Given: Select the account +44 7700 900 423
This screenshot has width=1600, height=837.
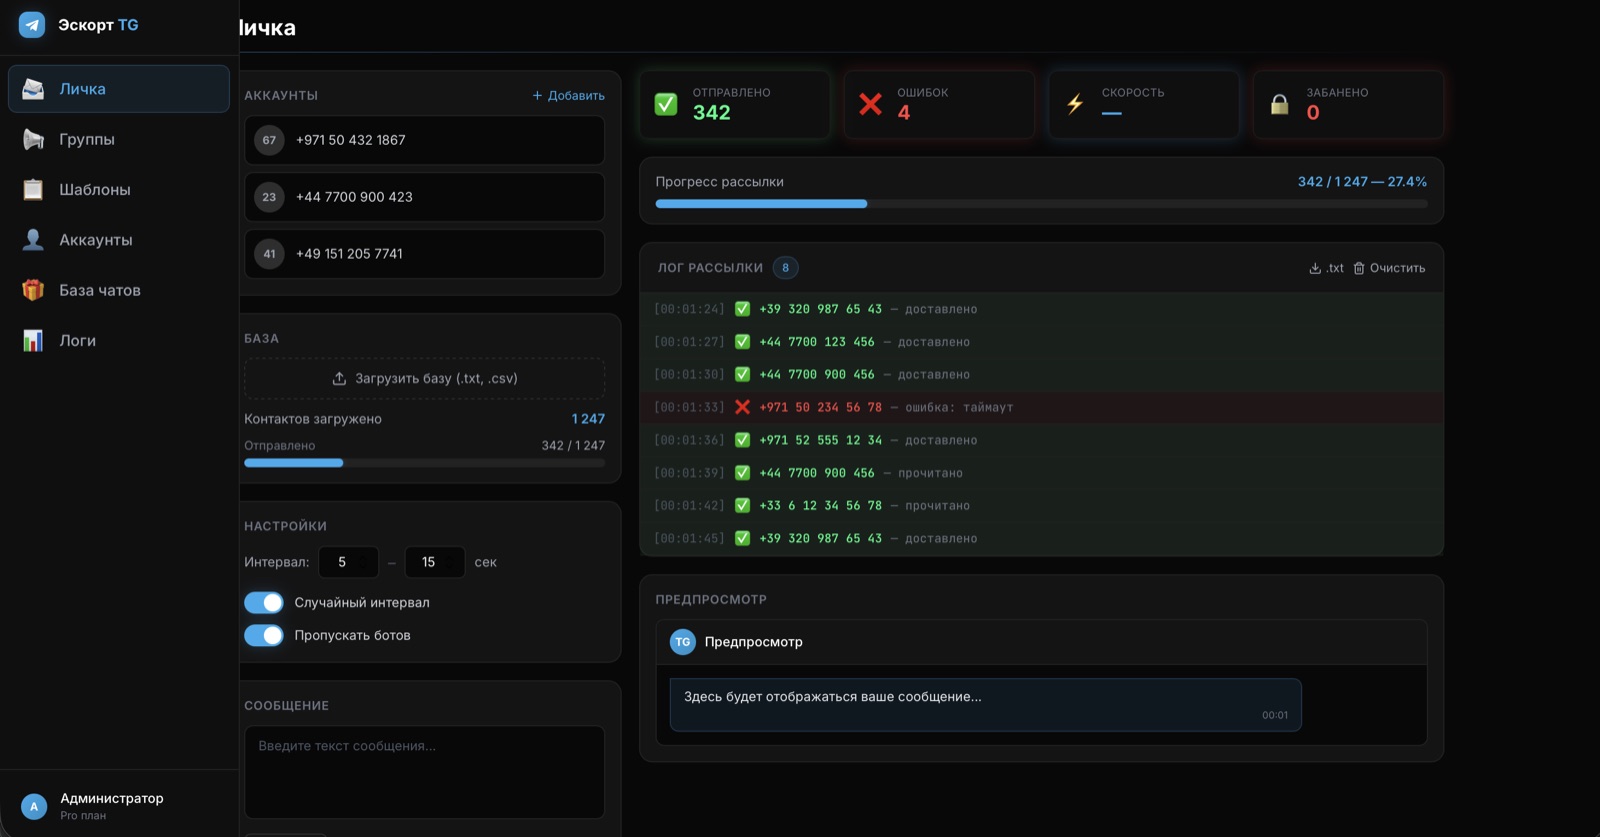Looking at the screenshot, I should tap(424, 197).
